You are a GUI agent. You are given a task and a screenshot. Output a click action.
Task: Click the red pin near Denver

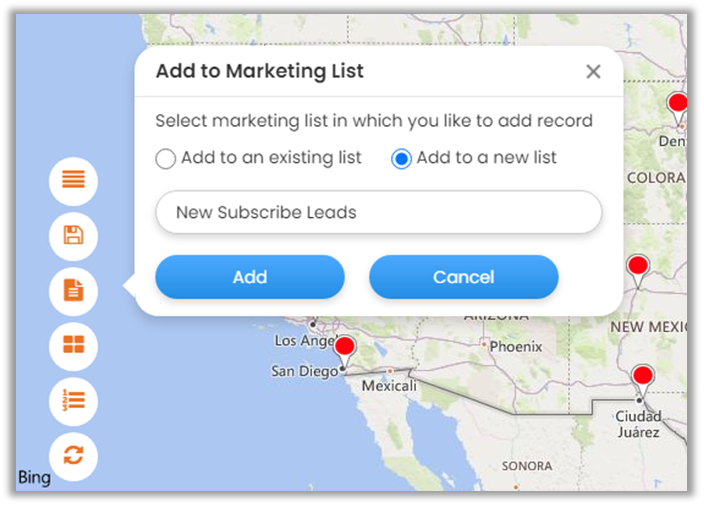(679, 105)
